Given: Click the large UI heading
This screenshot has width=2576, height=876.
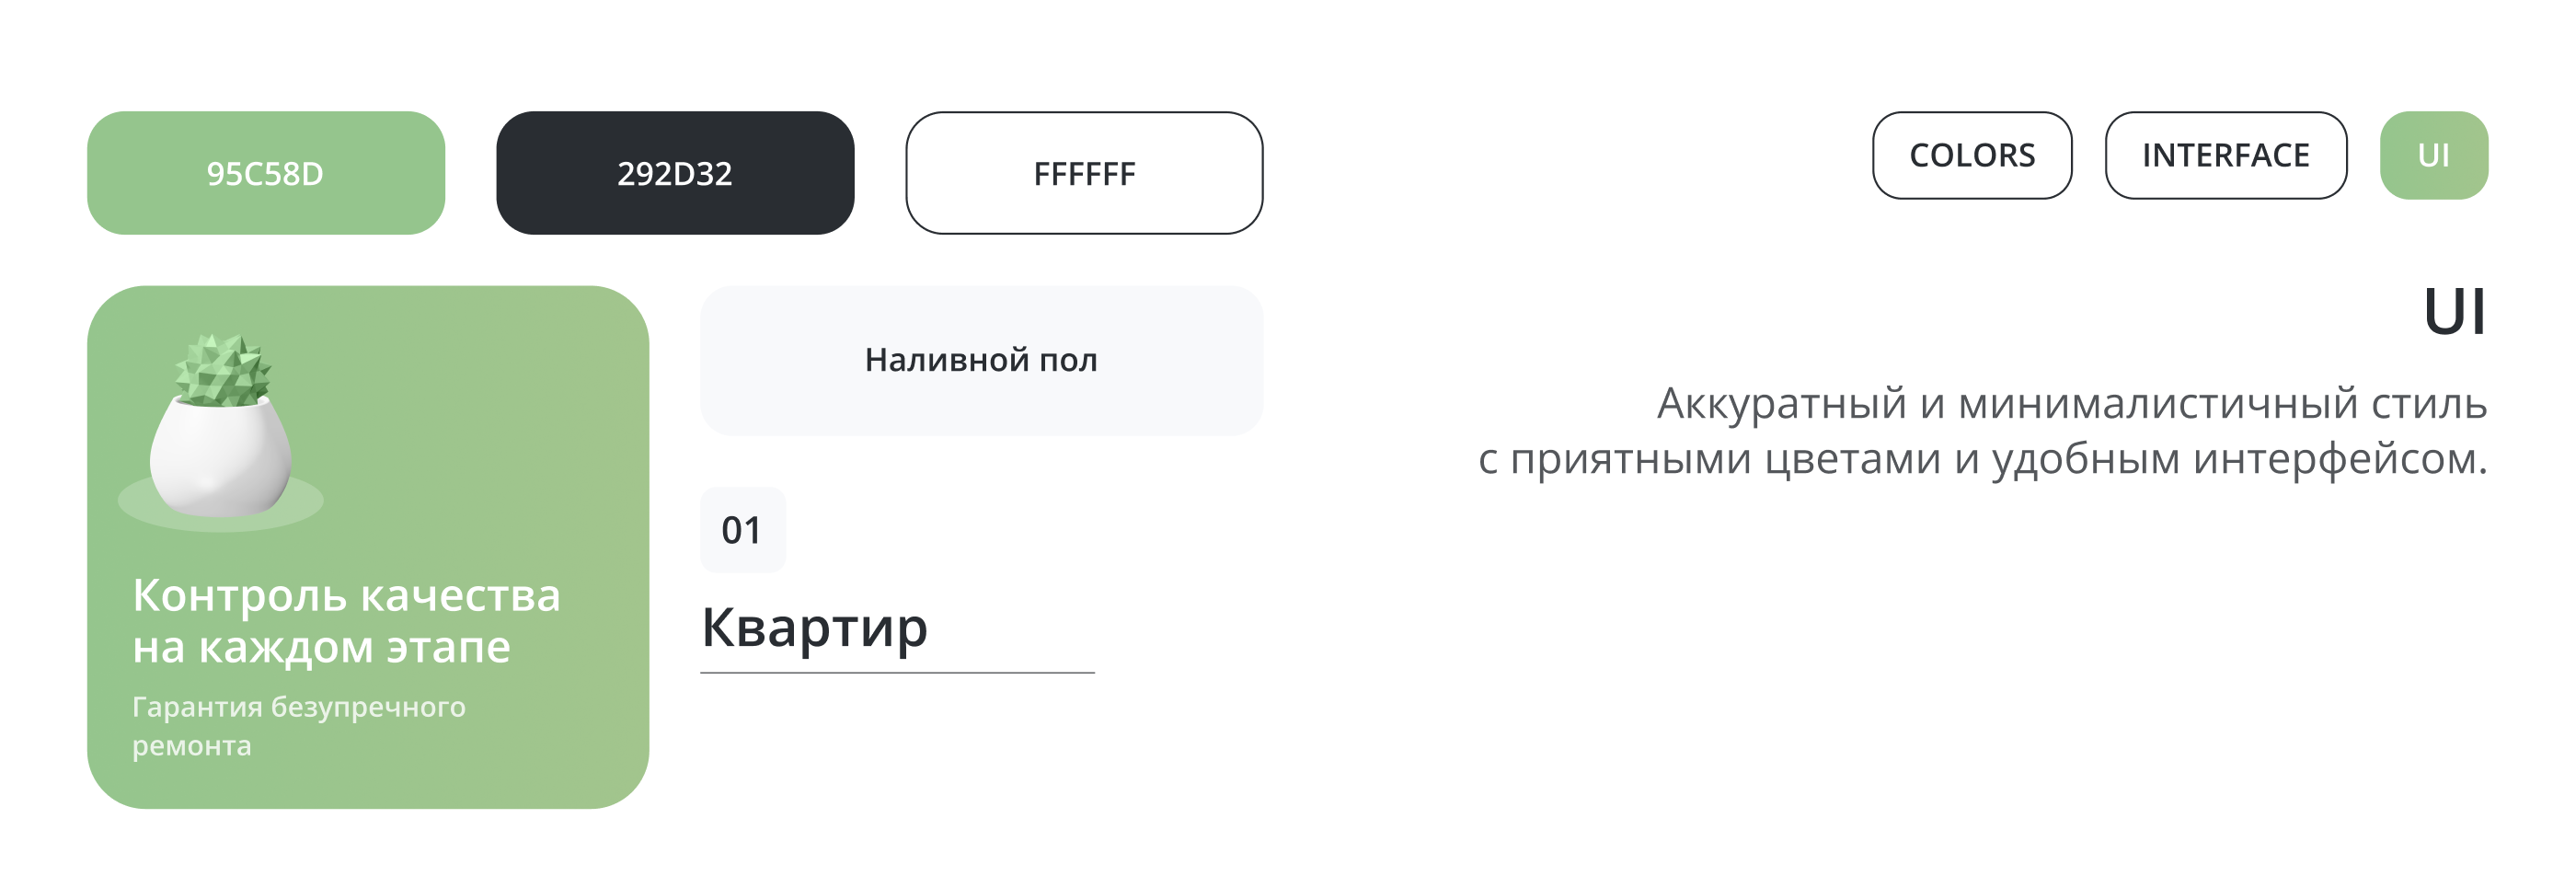Looking at the screenshot, I should [x=2454, y=312].
